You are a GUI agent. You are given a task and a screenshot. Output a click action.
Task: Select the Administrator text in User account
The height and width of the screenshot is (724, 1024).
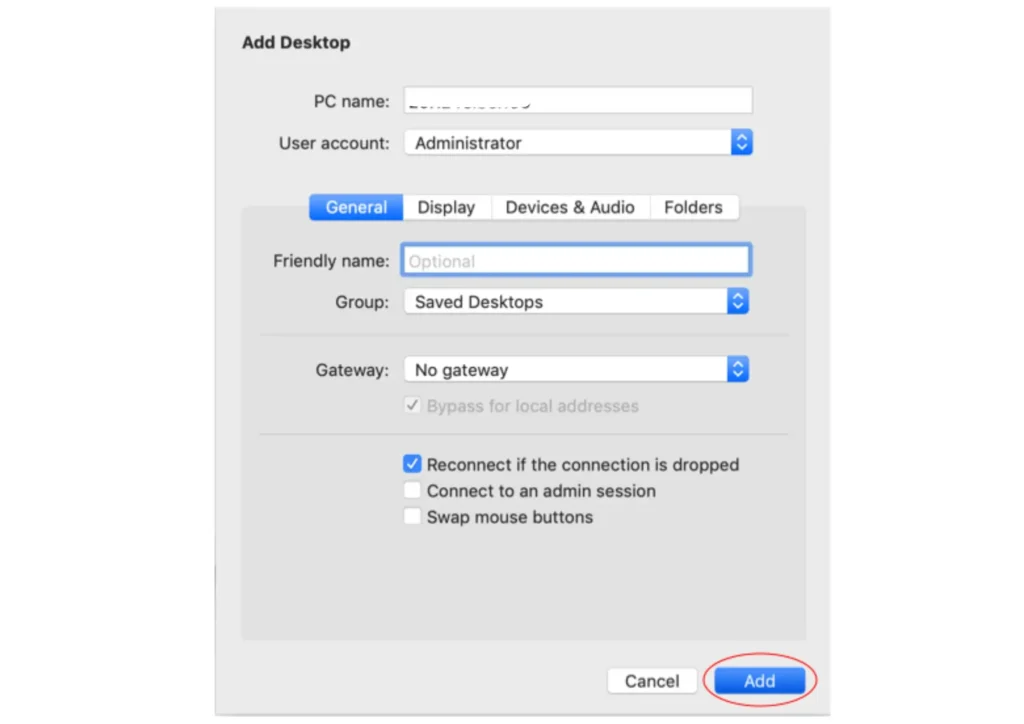coord(468,142)
